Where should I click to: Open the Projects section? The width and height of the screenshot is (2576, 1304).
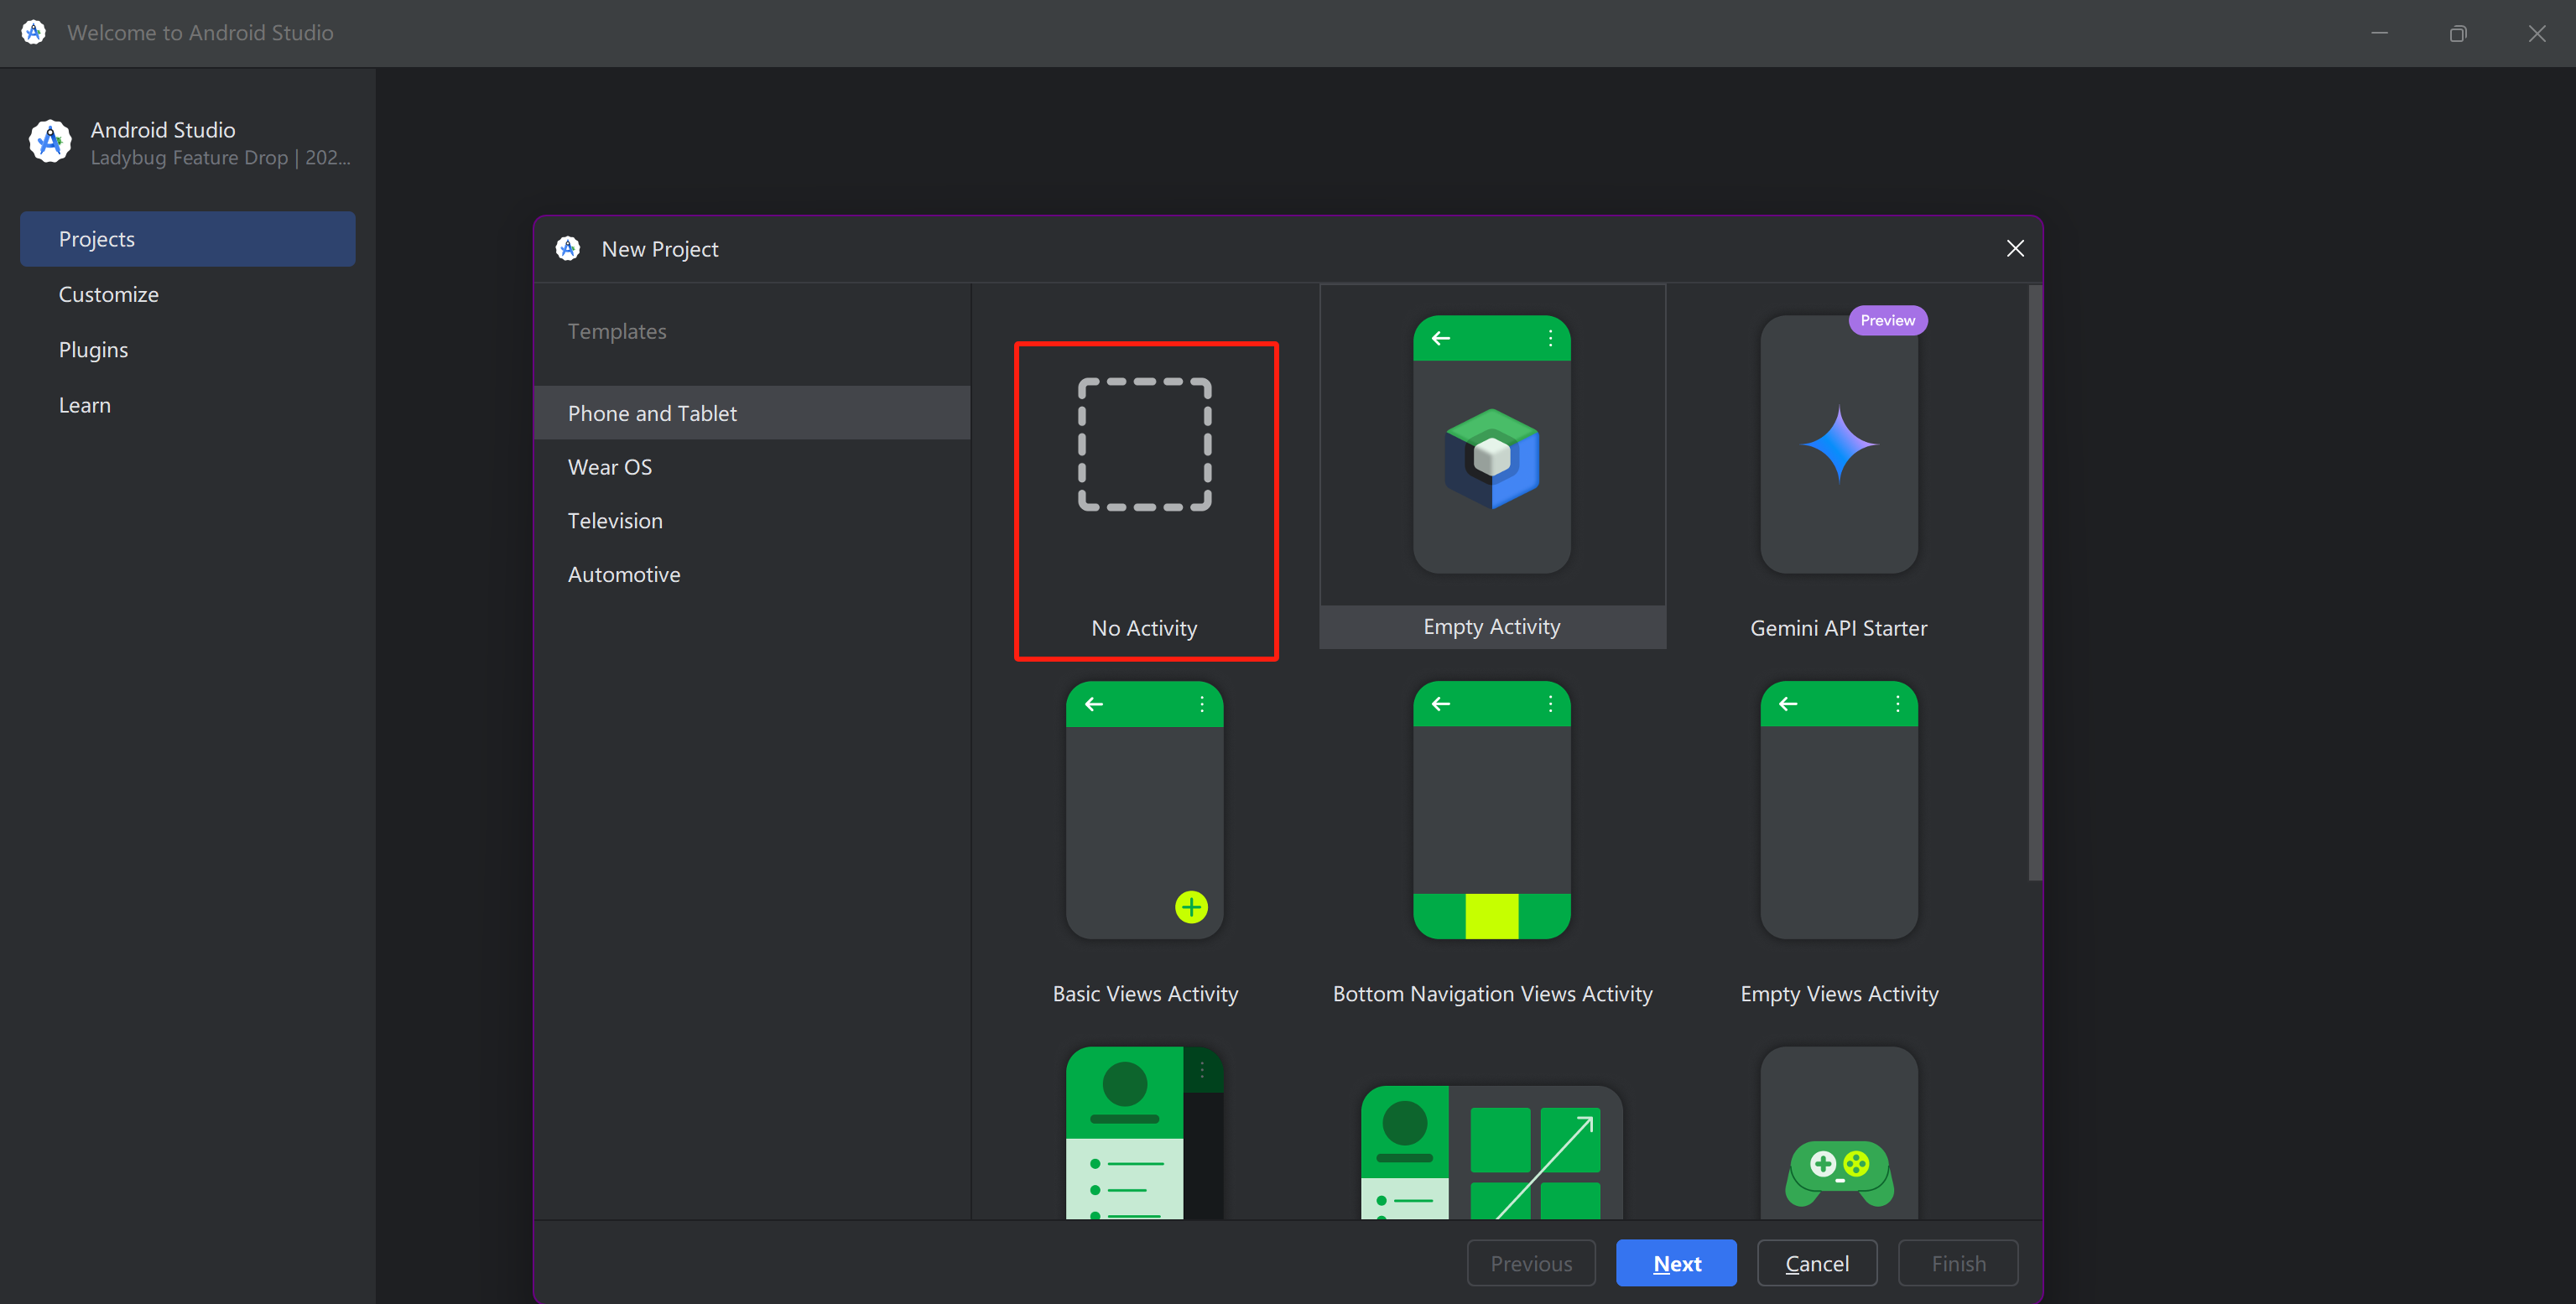(x=187, y=239)
